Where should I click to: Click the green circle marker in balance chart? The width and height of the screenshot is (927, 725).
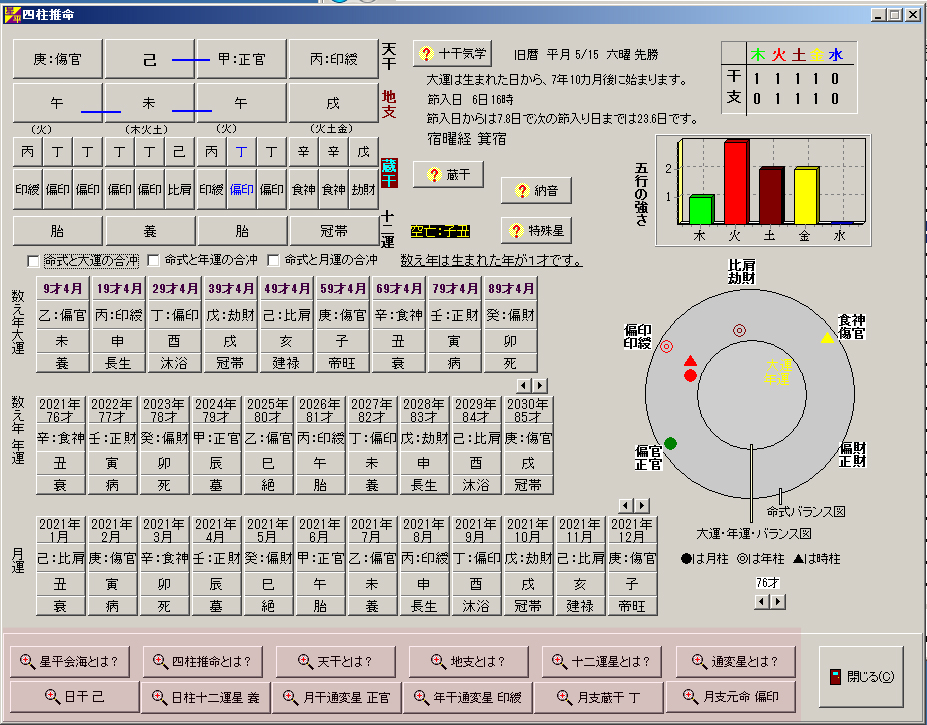tap(670, 443)
